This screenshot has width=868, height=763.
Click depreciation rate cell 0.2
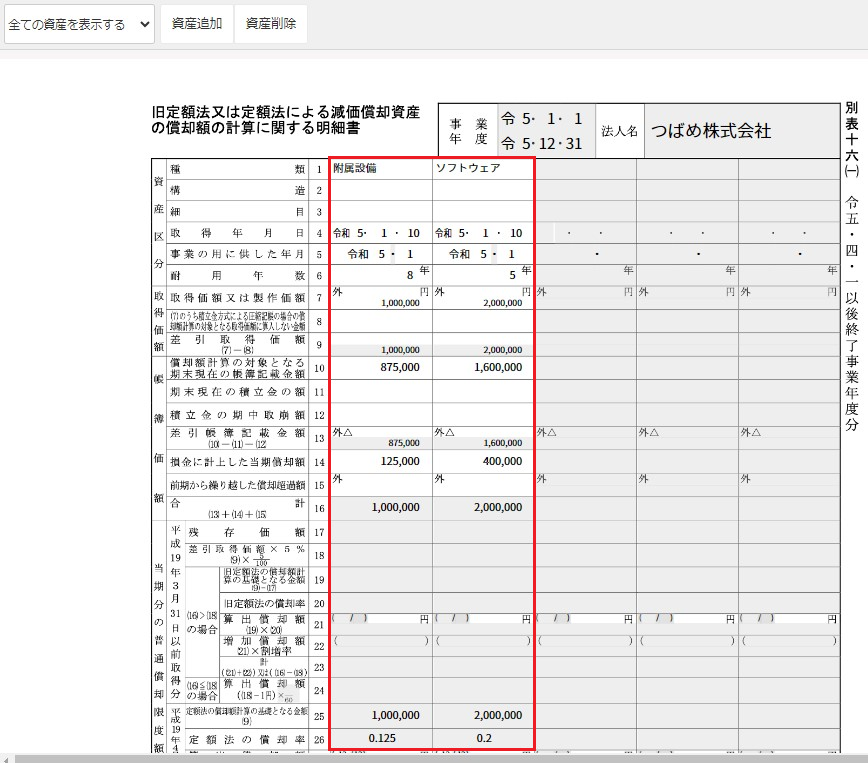(x=483, y=739)
